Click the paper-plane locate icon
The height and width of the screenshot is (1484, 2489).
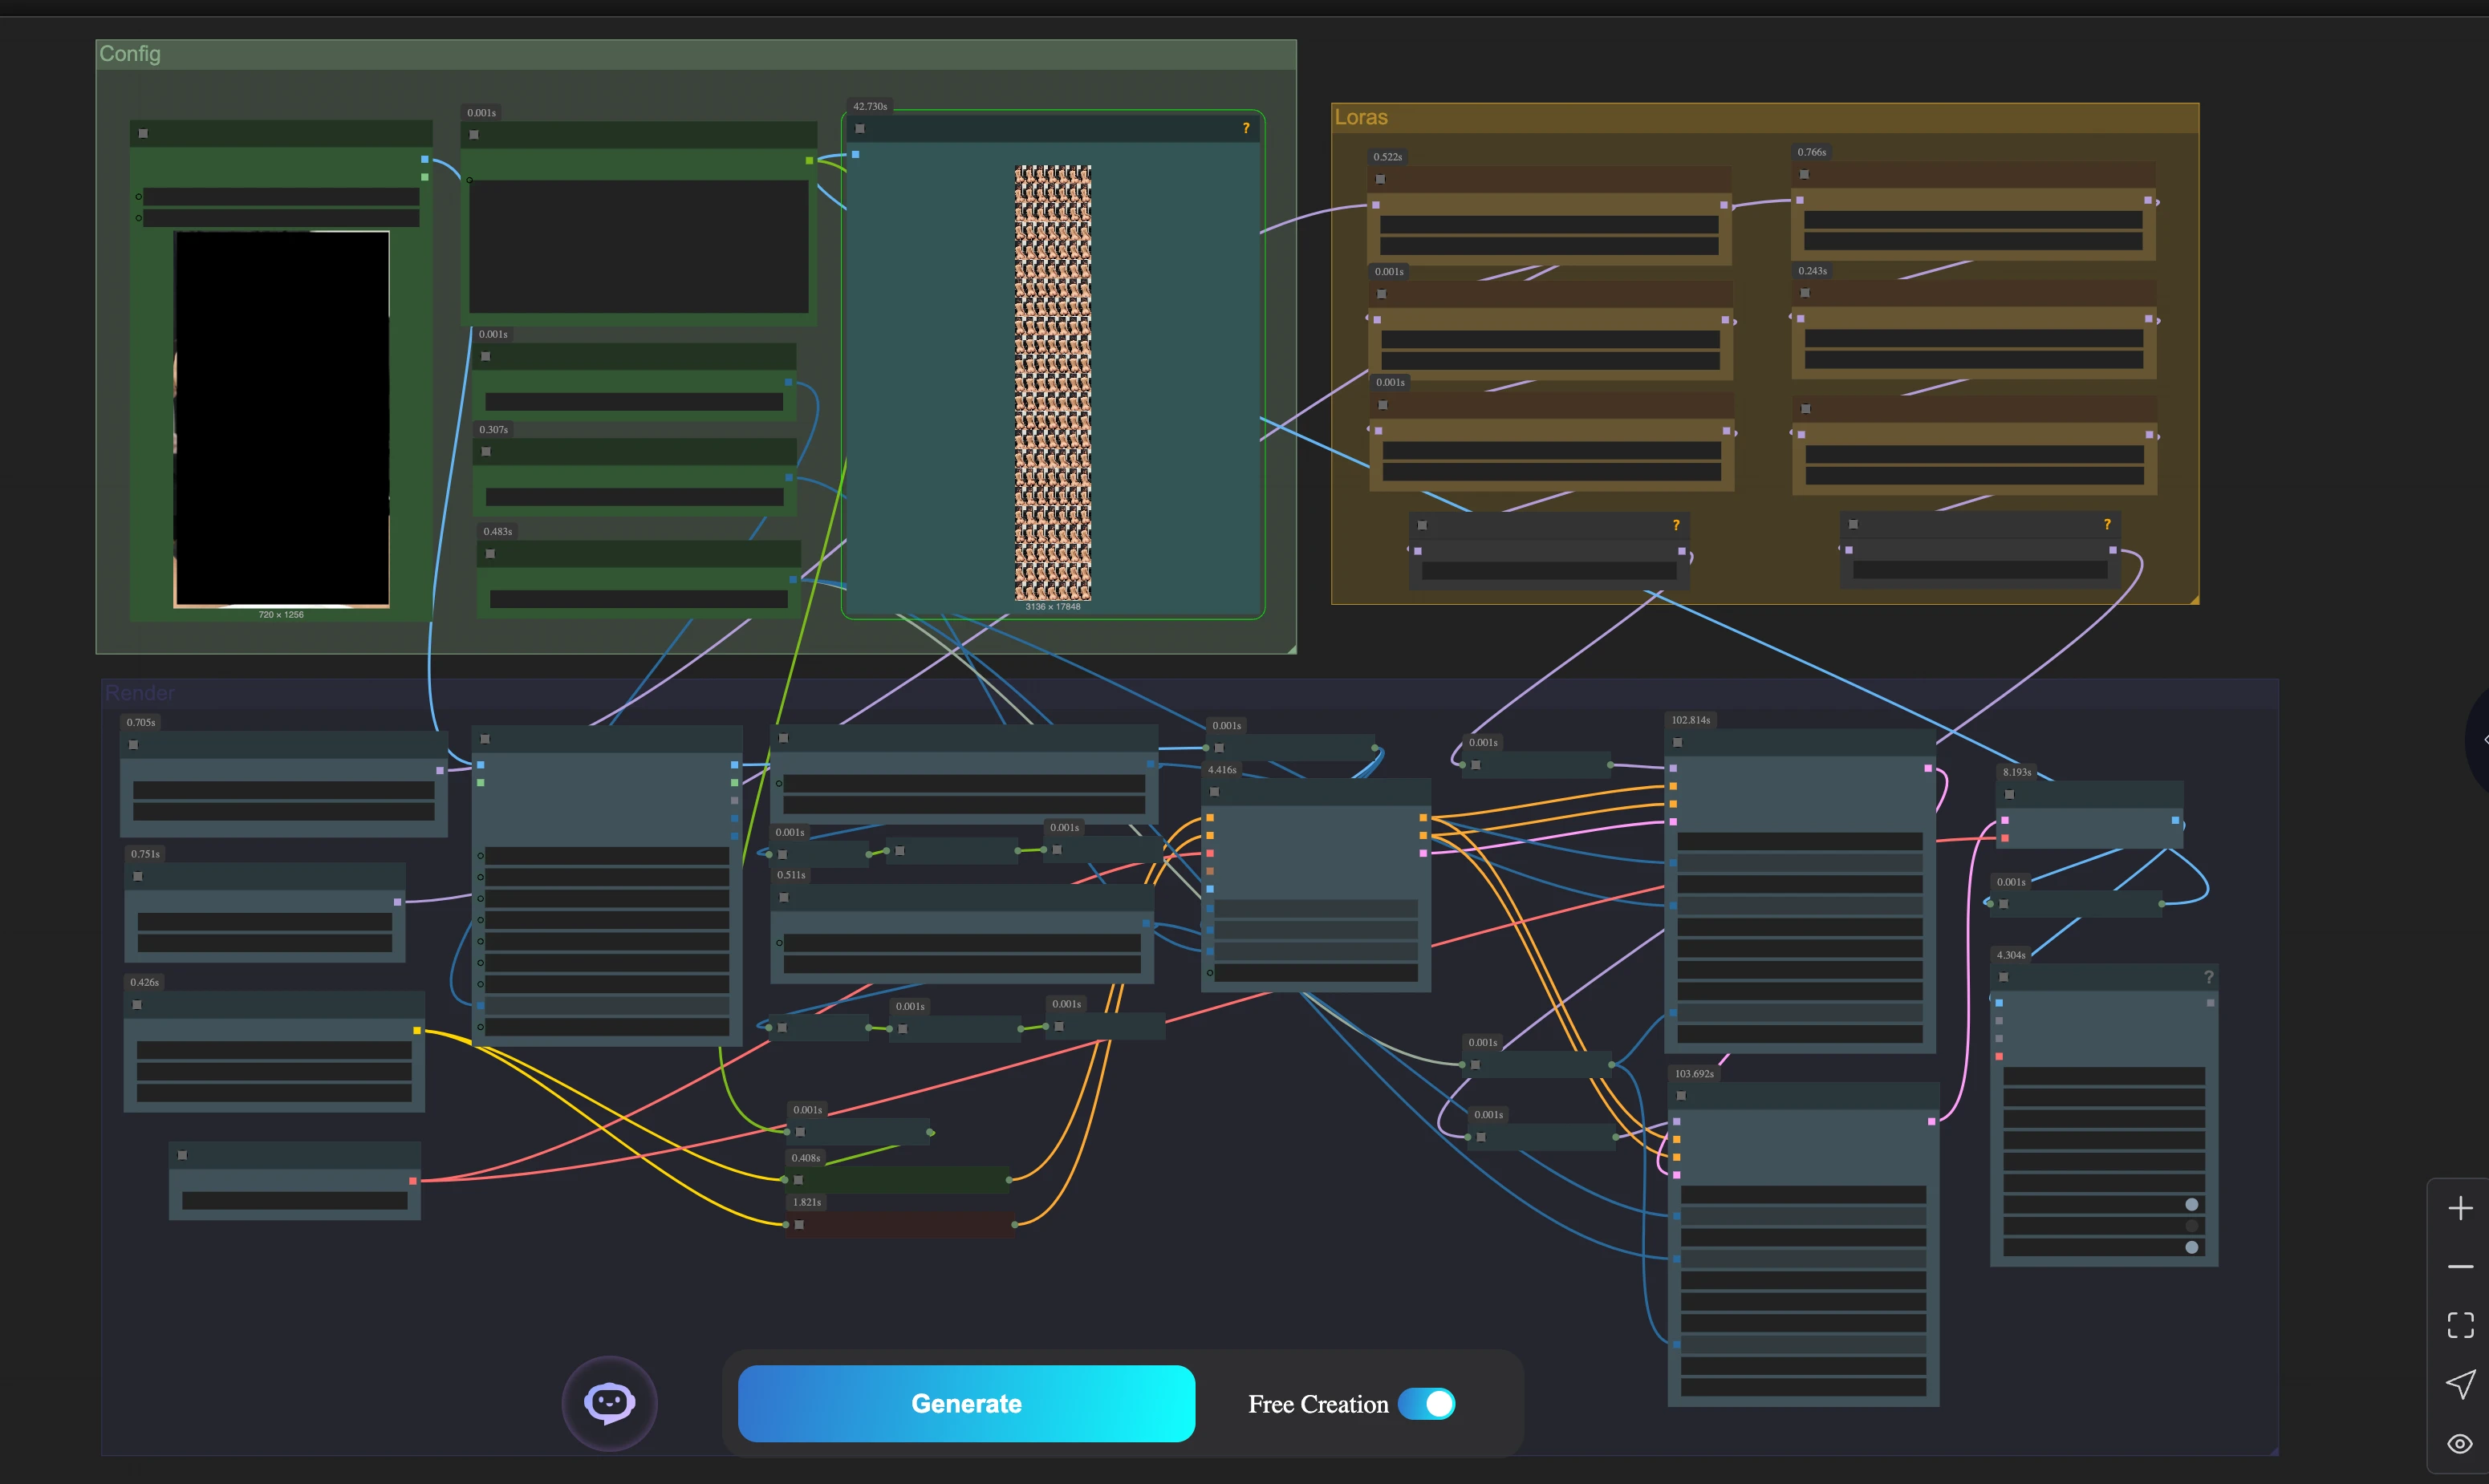(2460, 1384)
